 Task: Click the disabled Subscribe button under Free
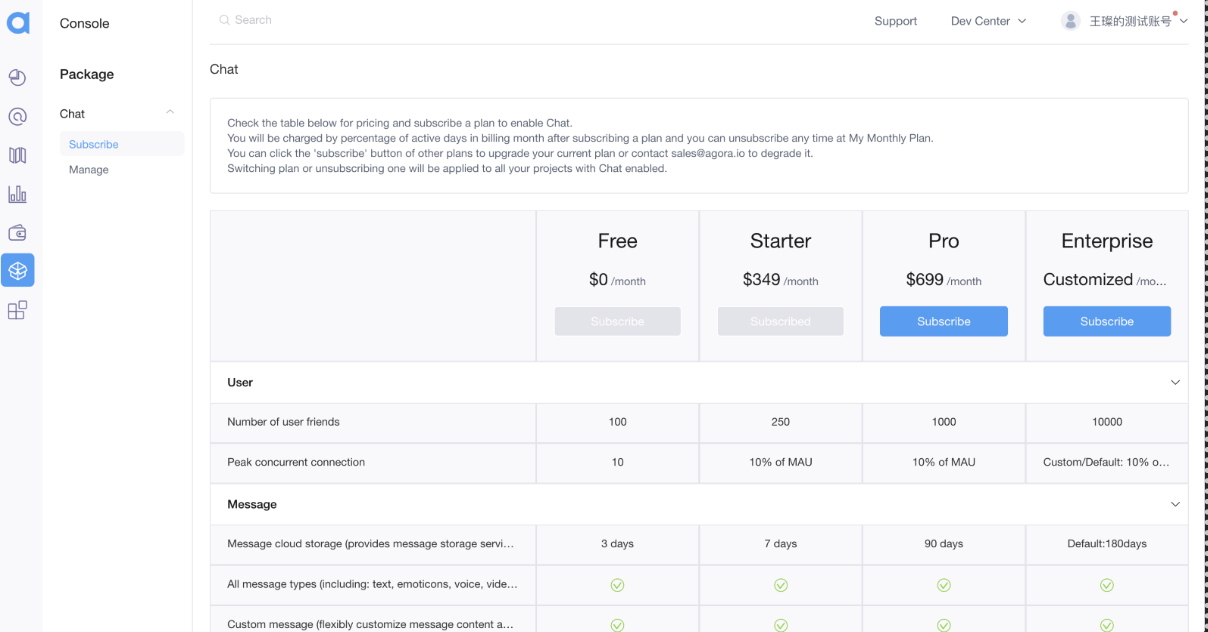pos(618,321)
